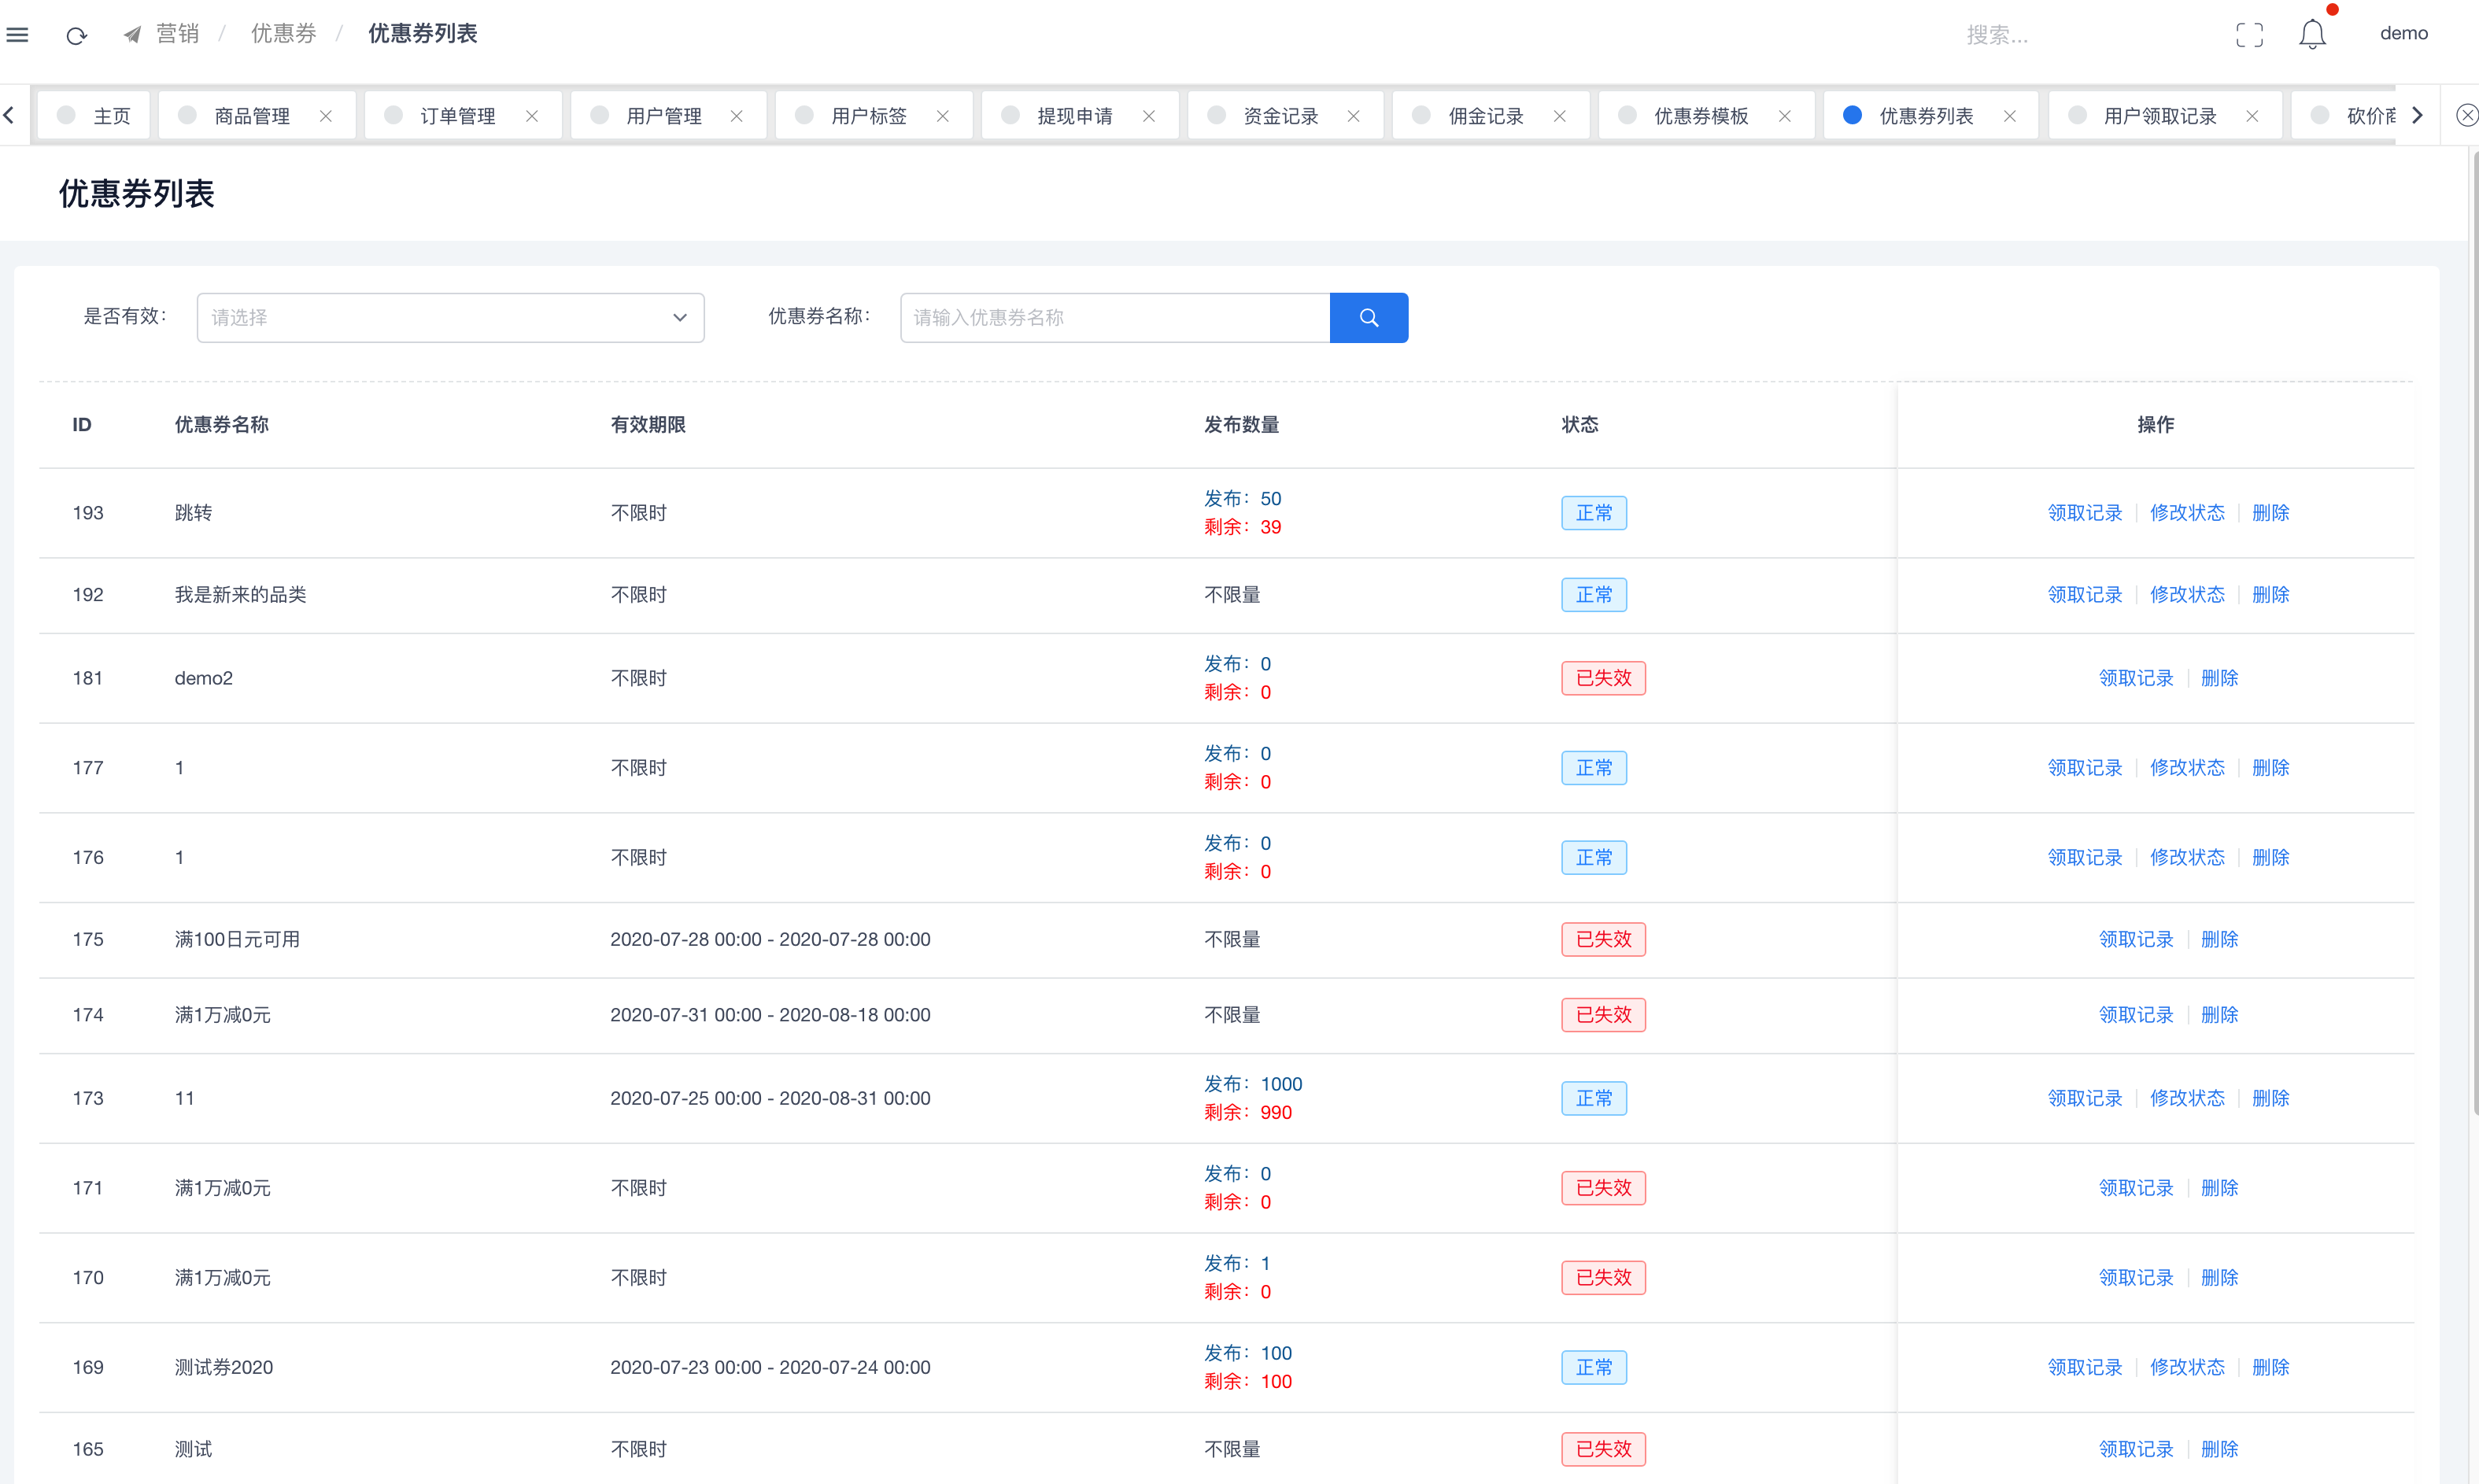Close the 订单管理 tab

click(x=532, y=116)
